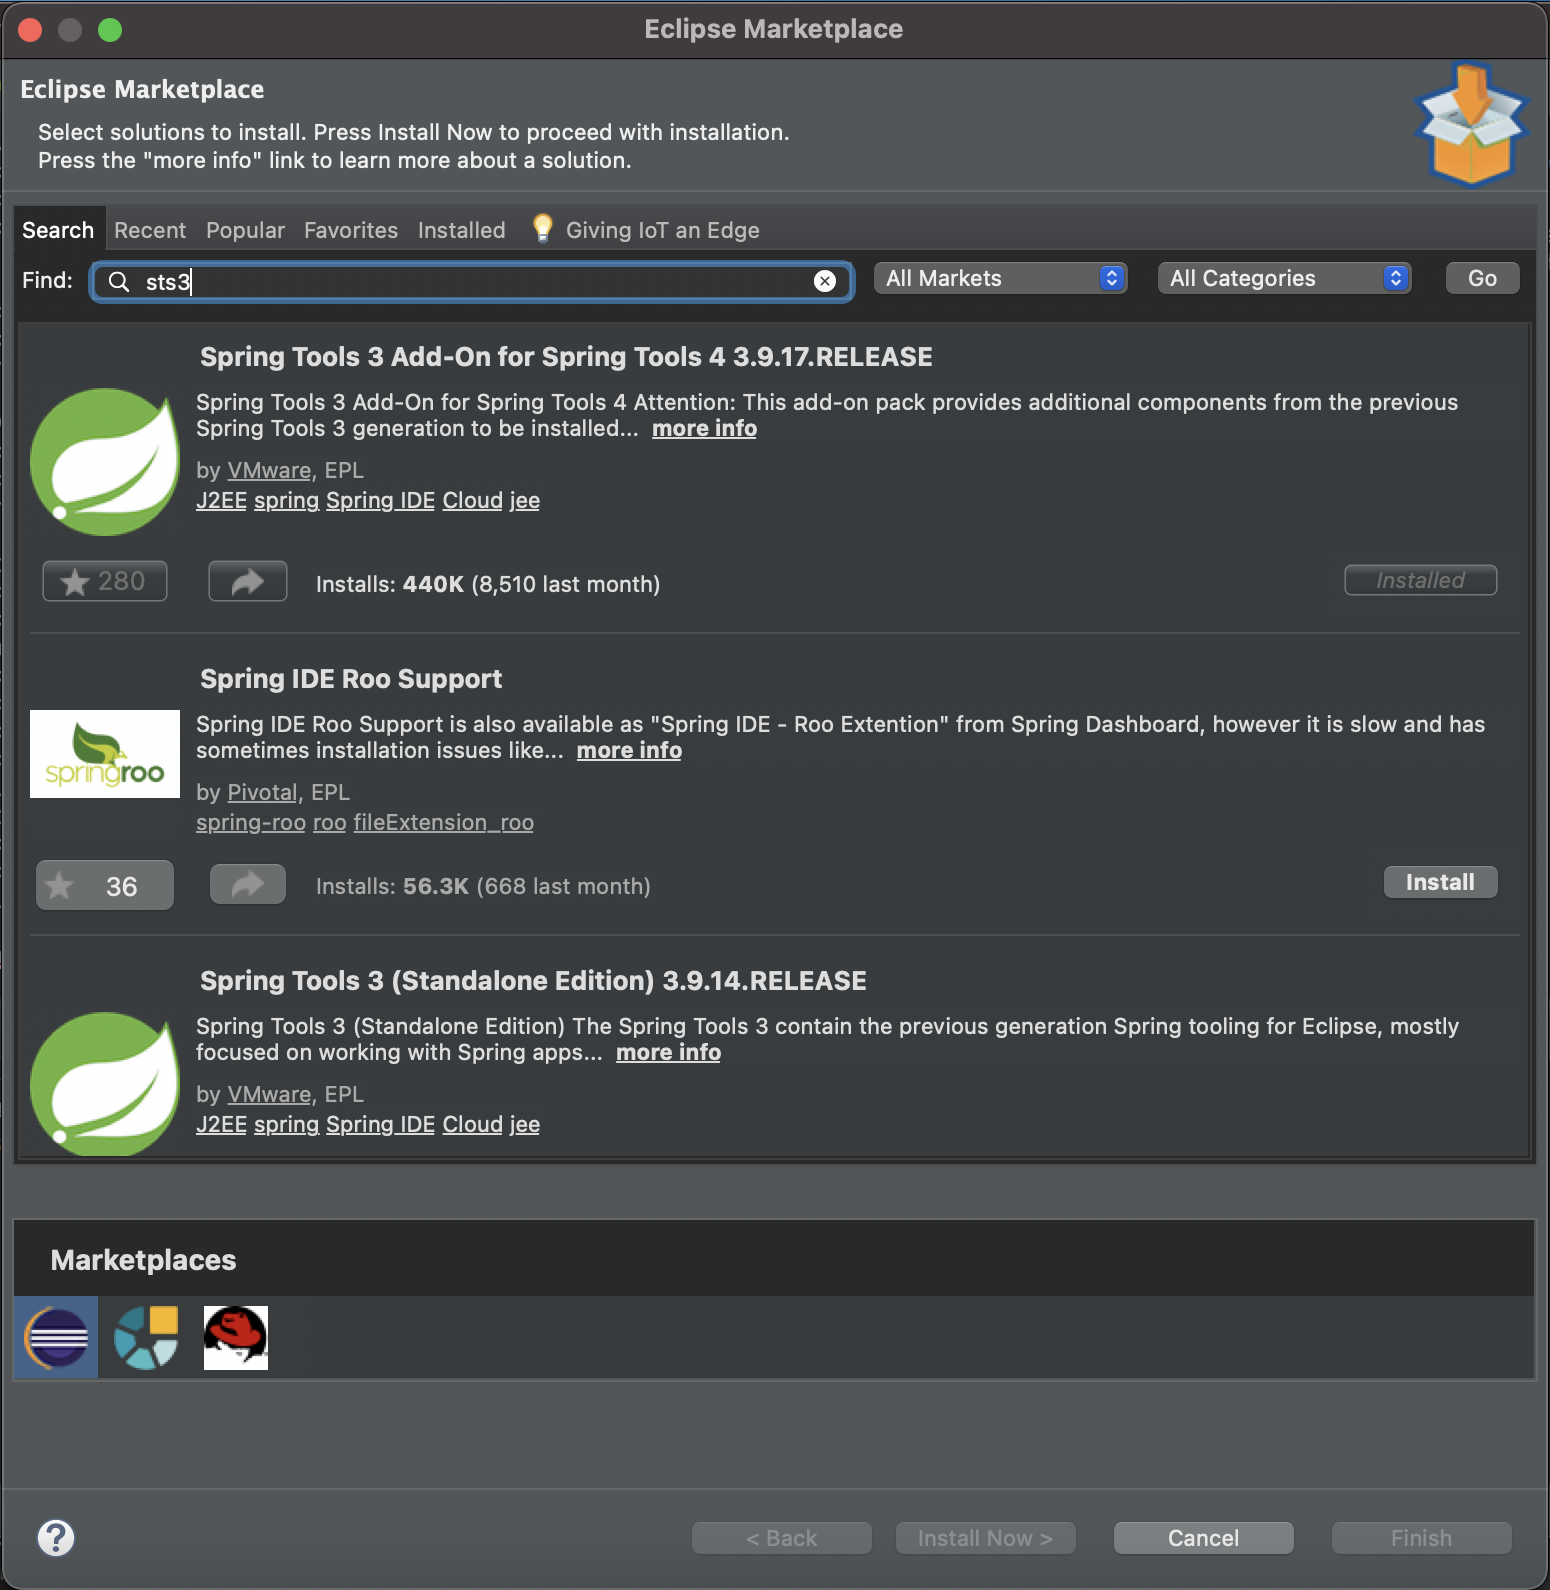Open help with the question mark icon

click(56, 1538)
